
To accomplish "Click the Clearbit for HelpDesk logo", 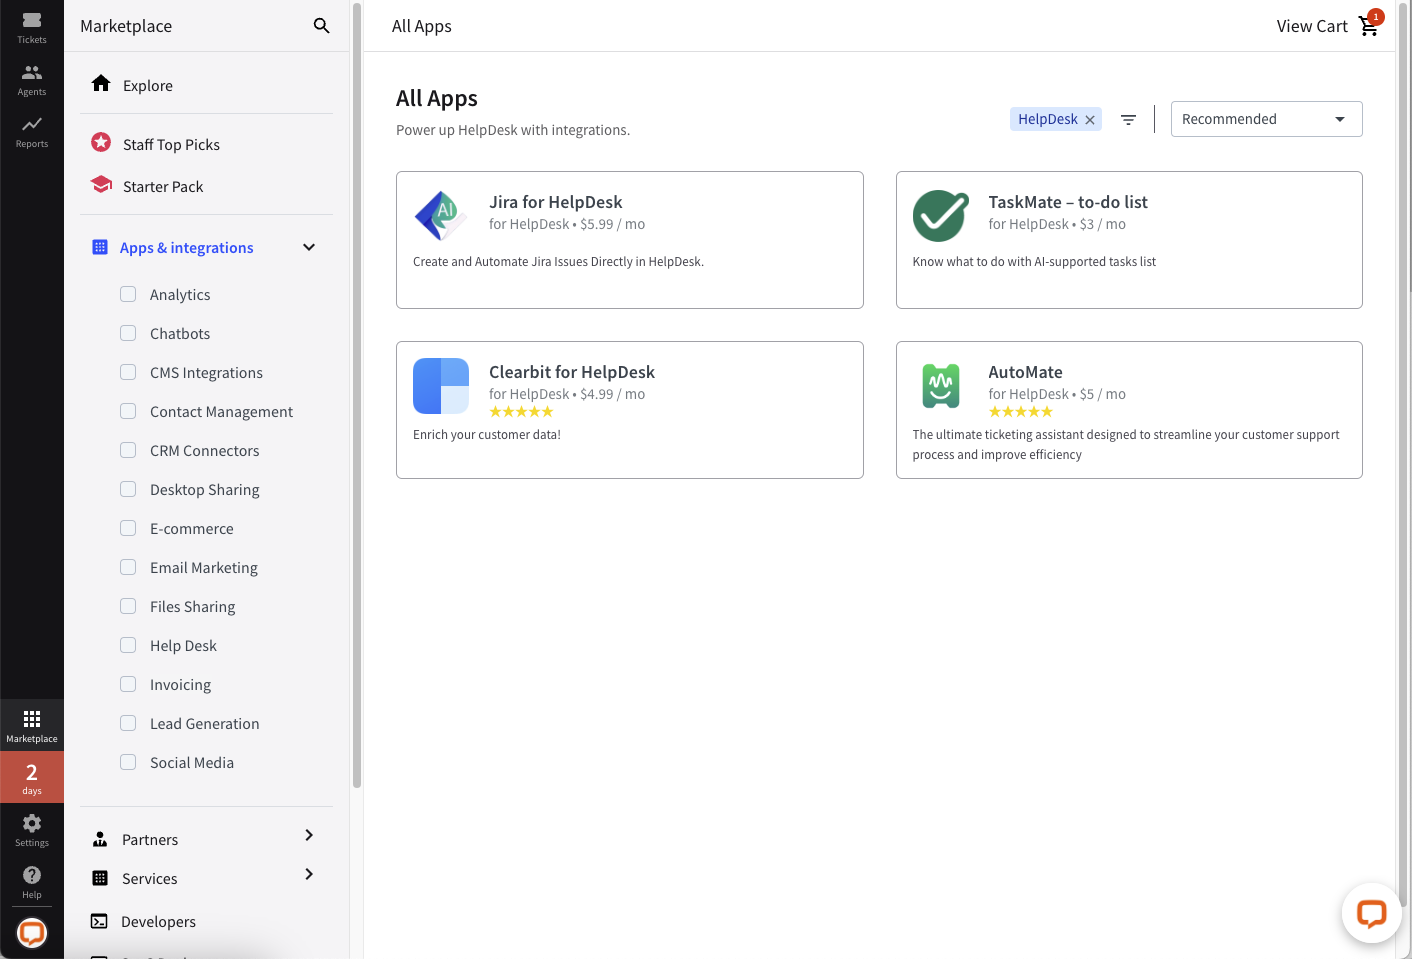I will 441,386.
